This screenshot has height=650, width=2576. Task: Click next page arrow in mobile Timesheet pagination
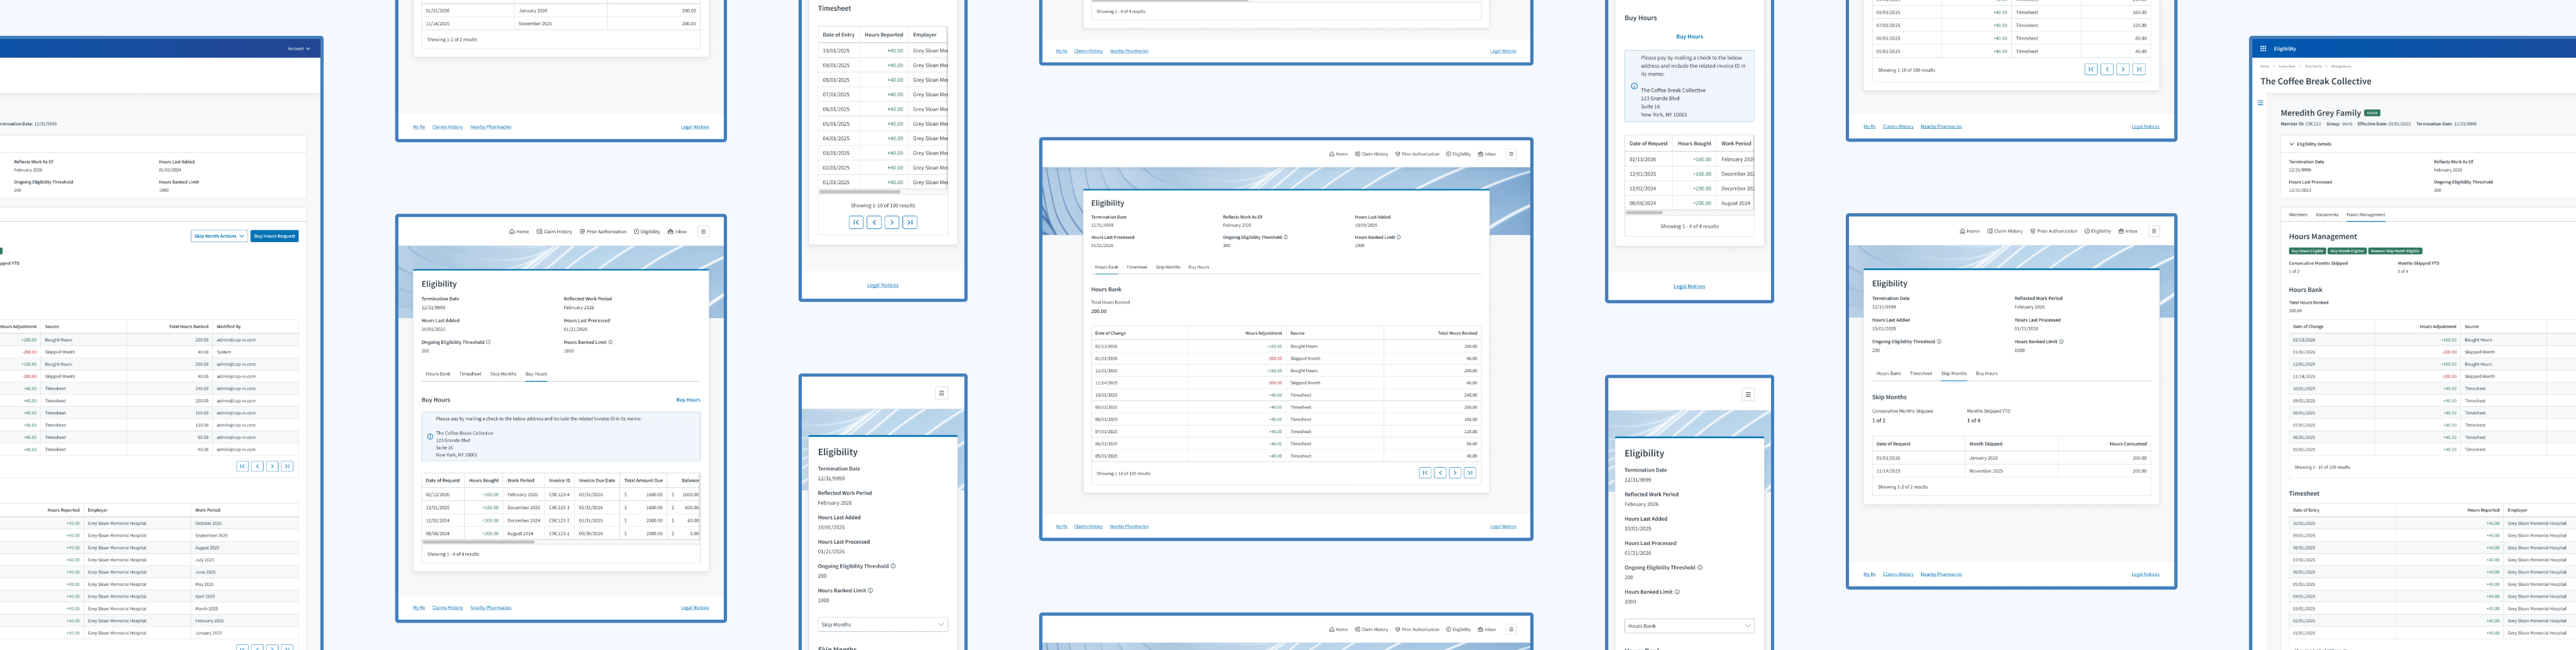point(891,222)
